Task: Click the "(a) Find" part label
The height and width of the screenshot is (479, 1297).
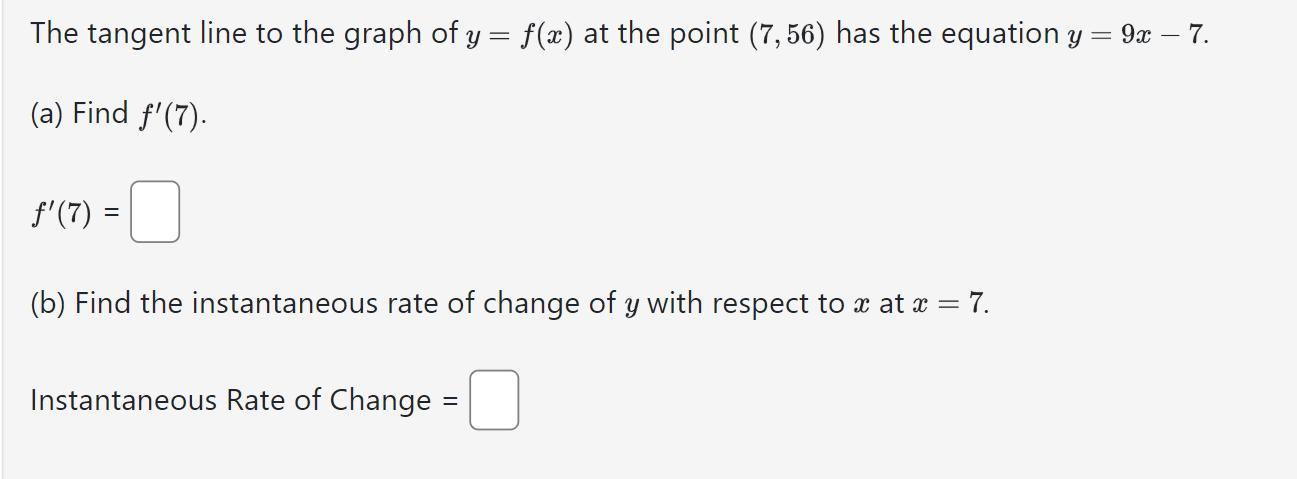Action: tap(79, 114)
